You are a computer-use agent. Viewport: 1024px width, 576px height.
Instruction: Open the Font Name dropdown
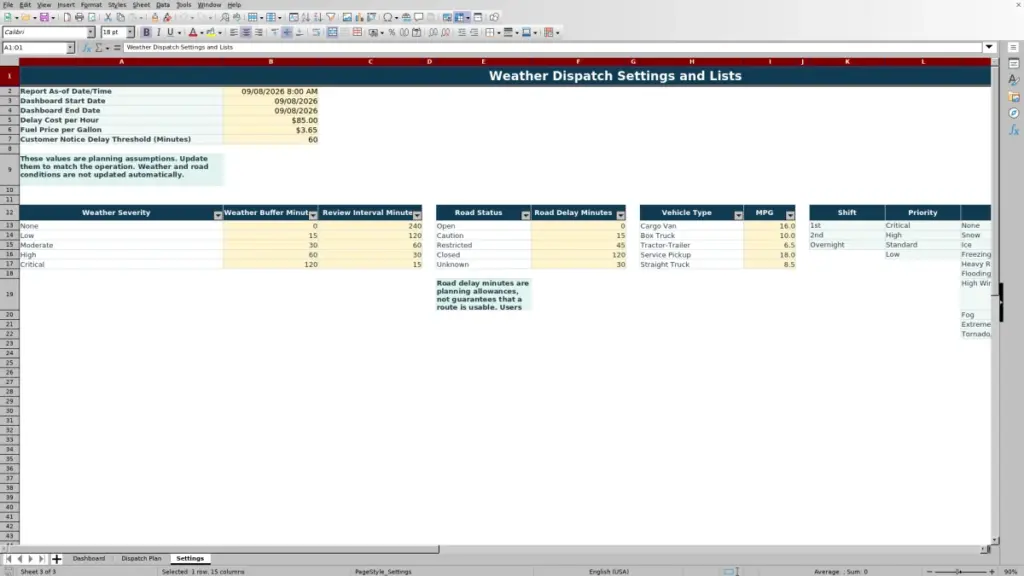(x=91, y=32)
